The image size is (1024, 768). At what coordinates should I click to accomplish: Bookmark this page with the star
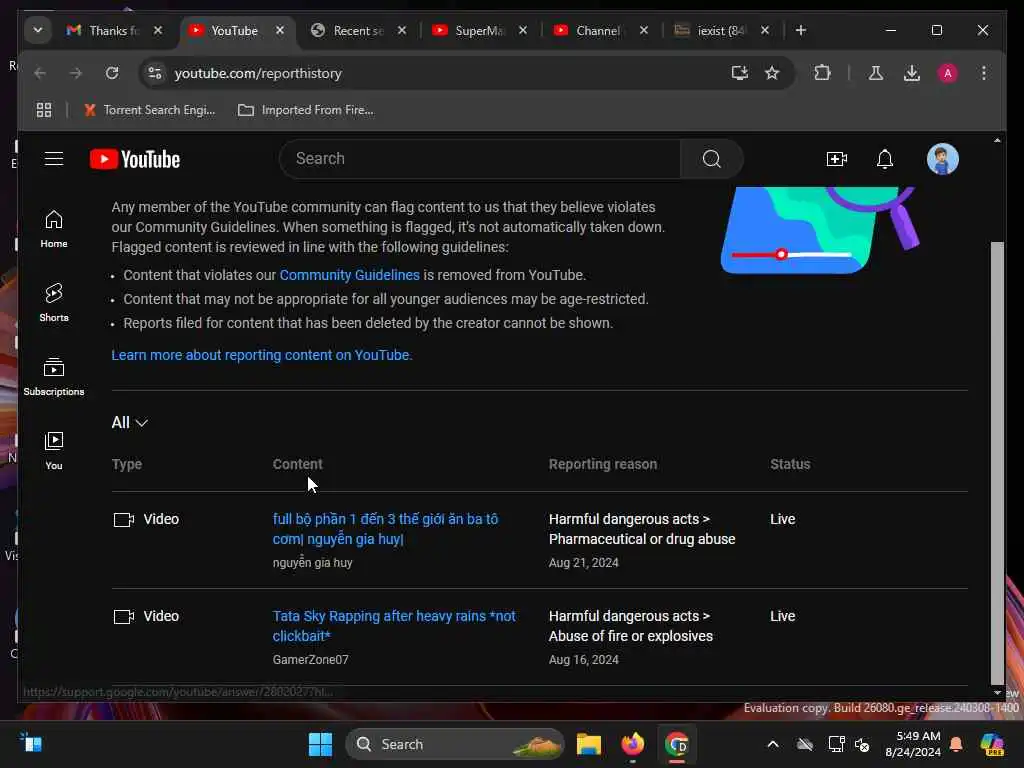[x=772, y=72]
